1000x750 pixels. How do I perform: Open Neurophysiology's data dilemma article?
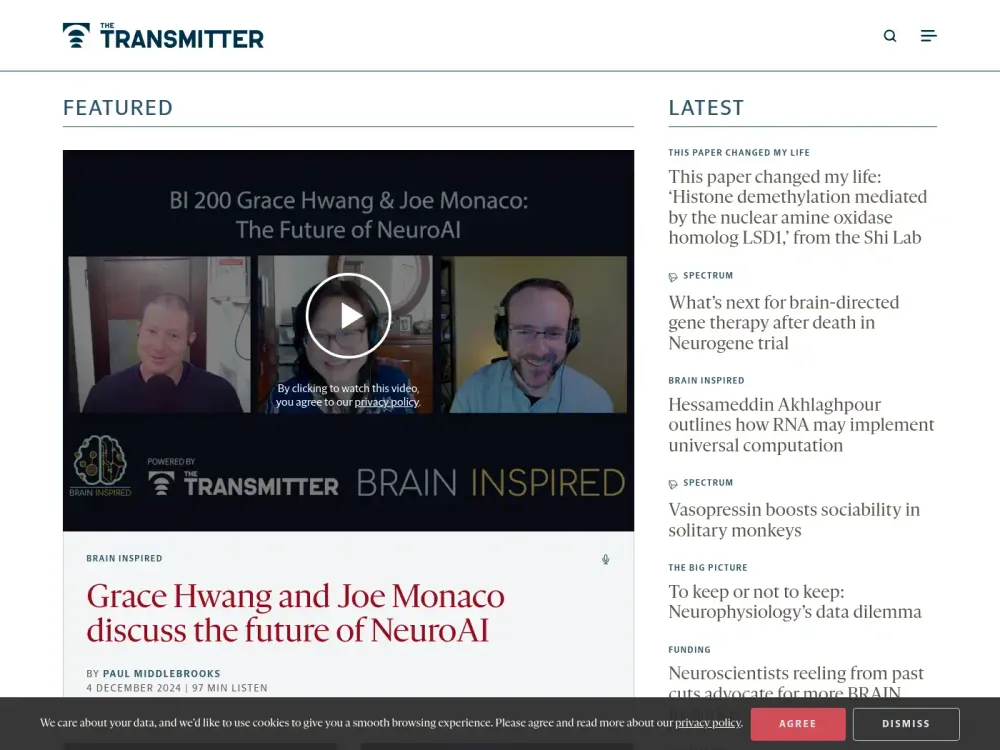794,602
